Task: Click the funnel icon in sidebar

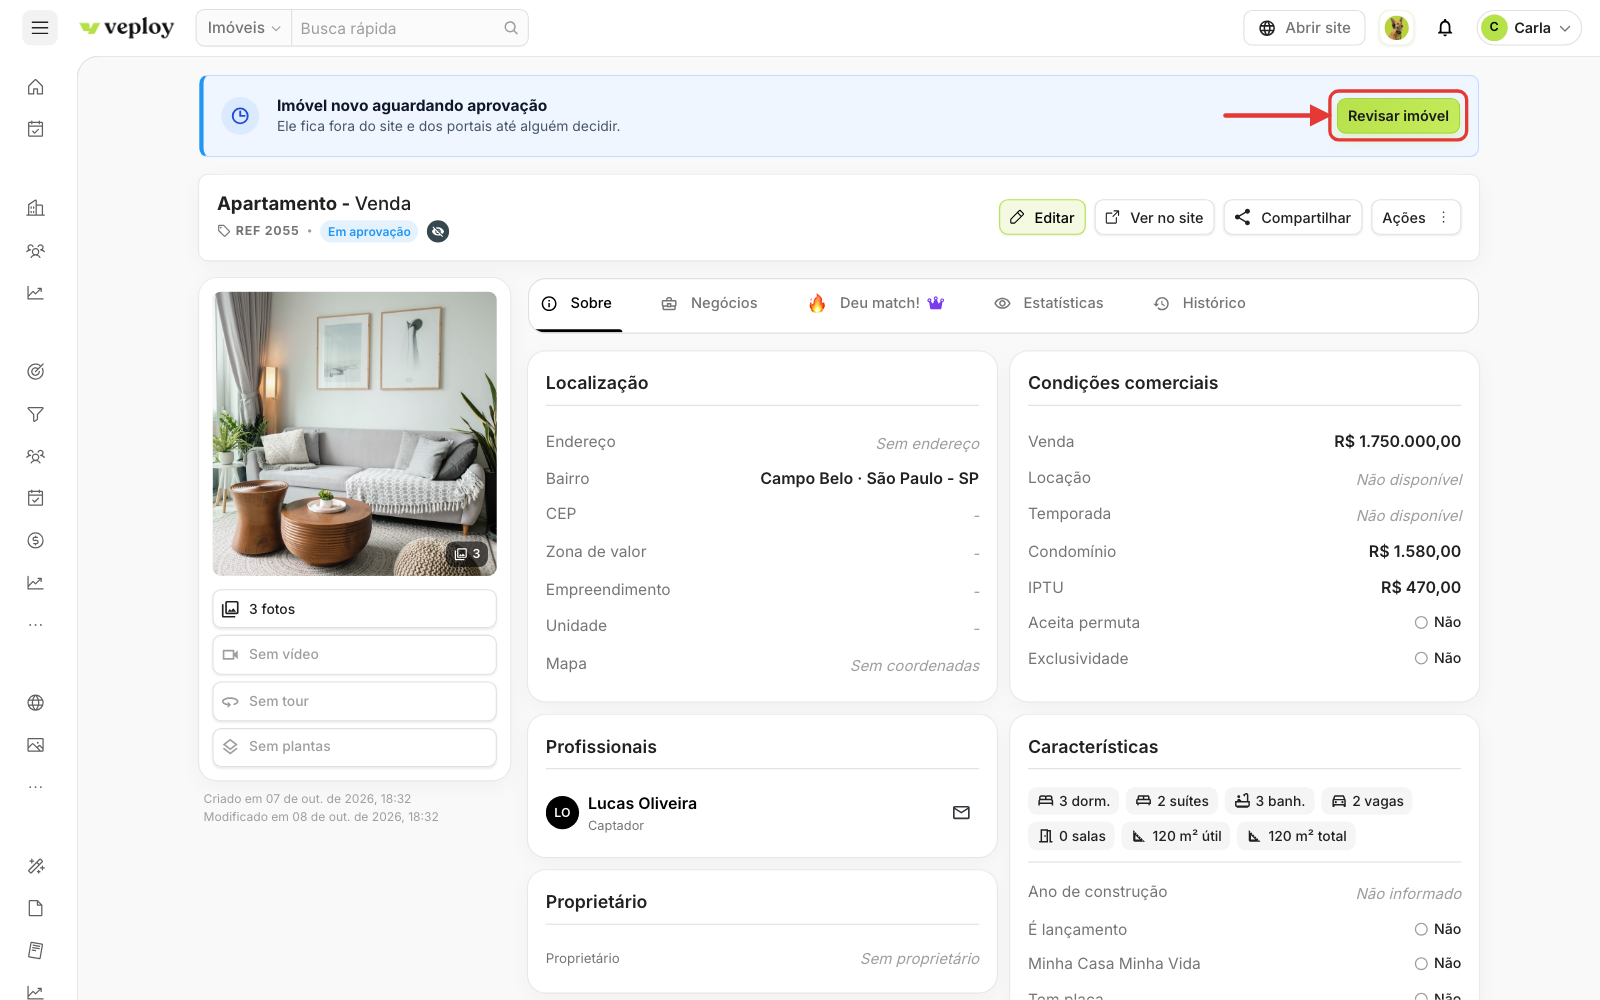Action: (36, 414)
